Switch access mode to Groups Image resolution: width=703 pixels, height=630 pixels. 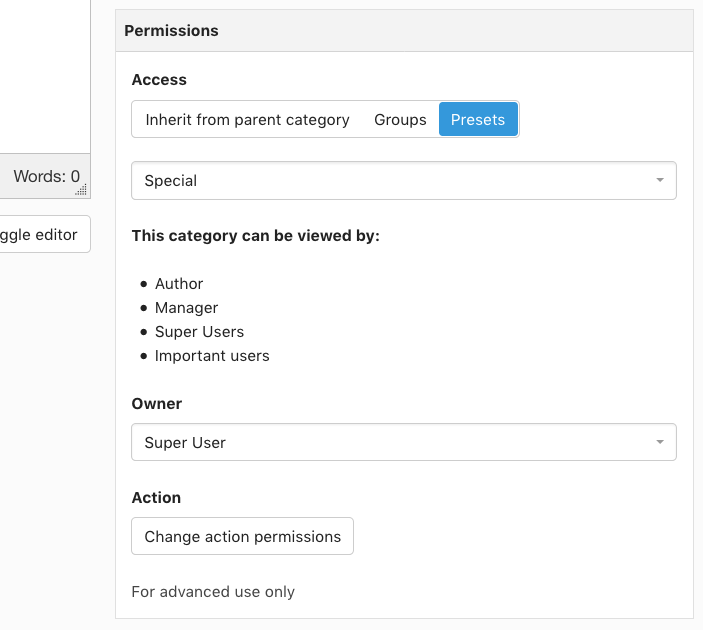coord(400,120)
